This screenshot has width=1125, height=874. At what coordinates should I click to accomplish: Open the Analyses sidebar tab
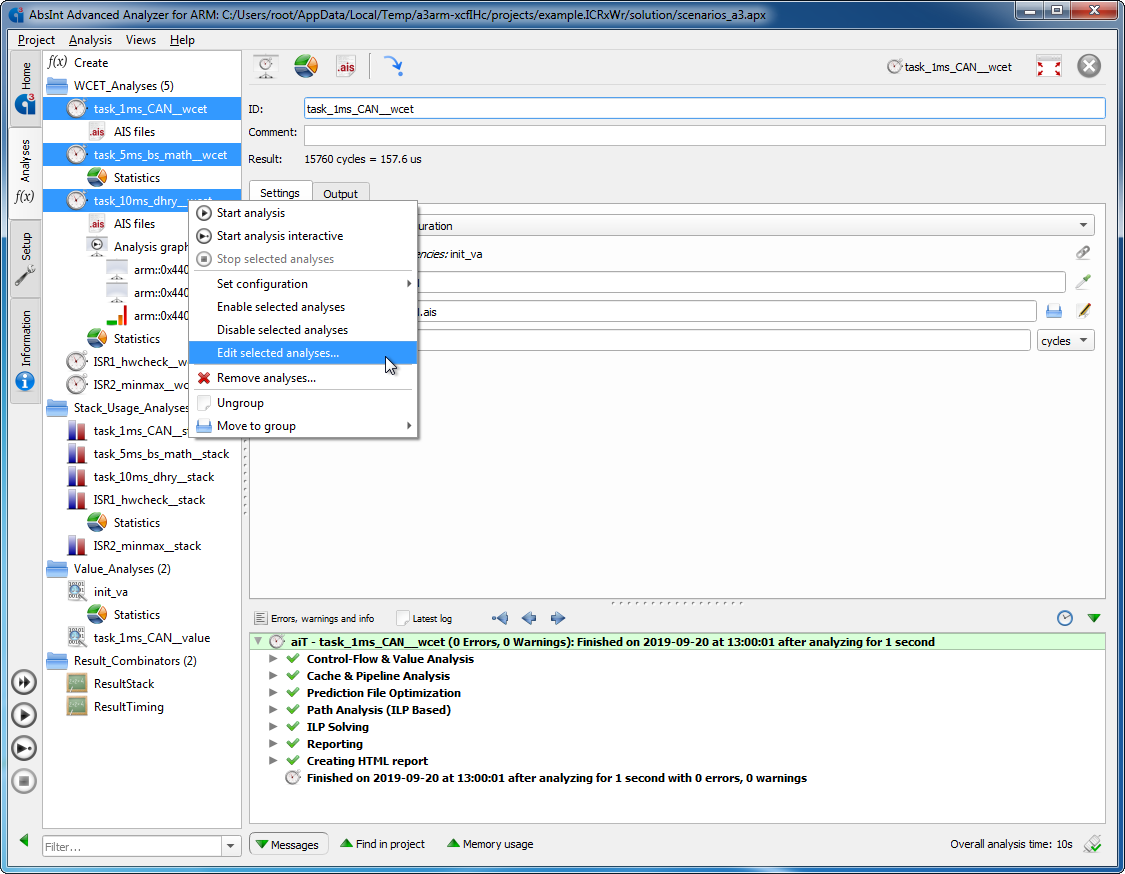(x=25, y=171)
